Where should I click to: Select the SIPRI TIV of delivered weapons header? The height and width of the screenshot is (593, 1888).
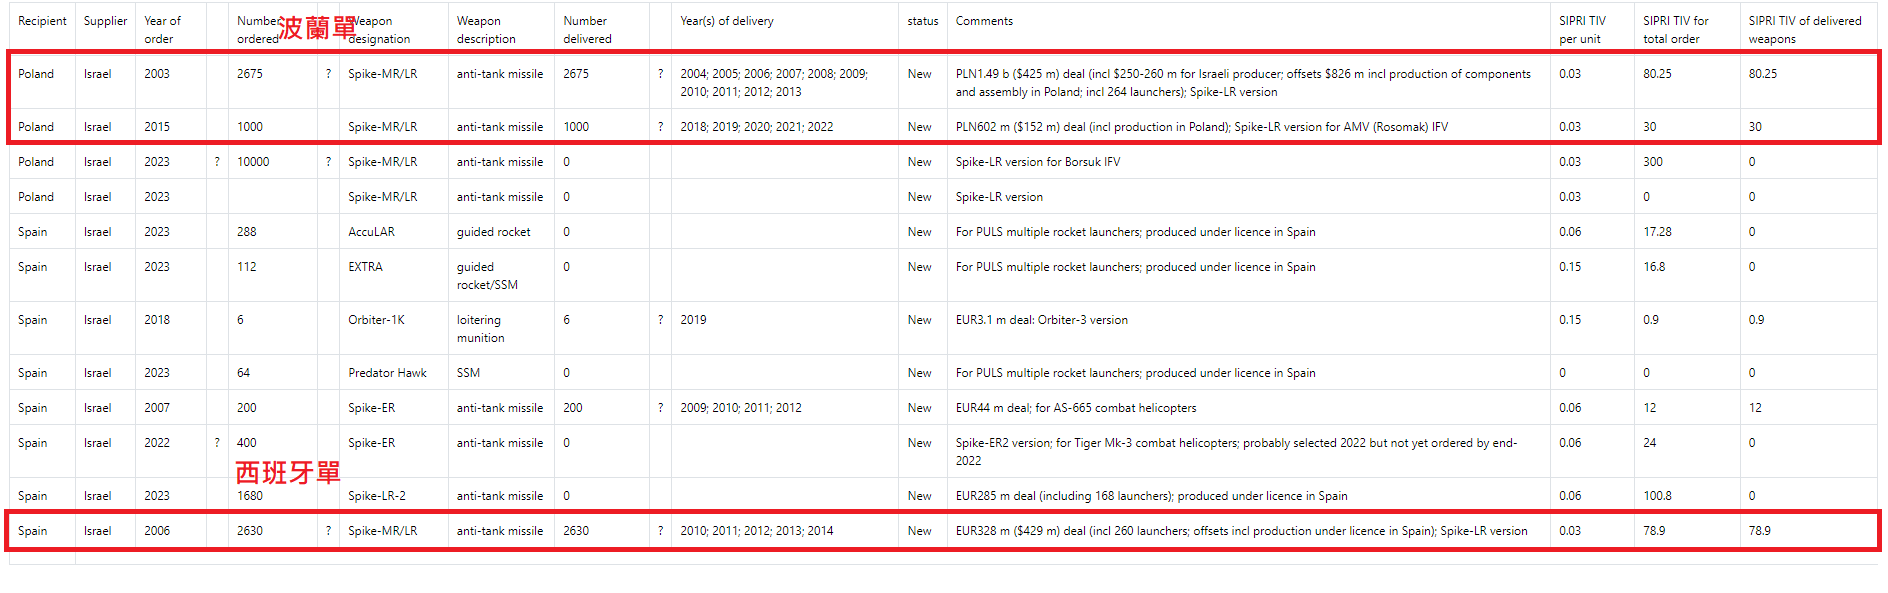pyautogui.click(x=1804, y=30)
